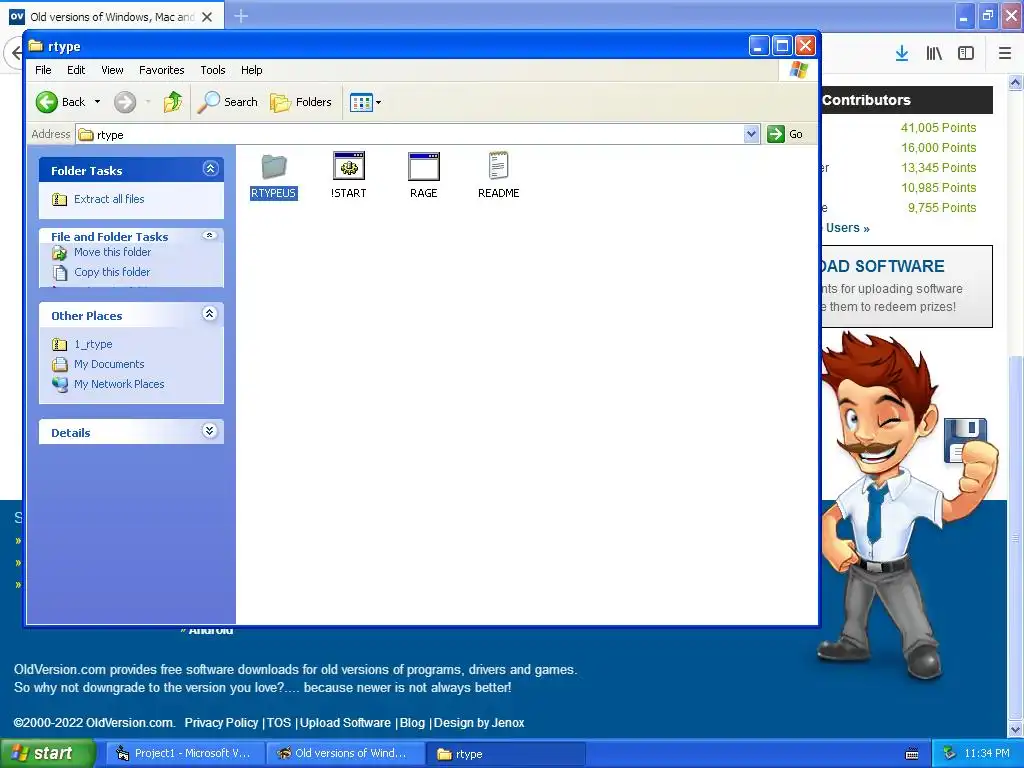Switch to Project1 - Microsoft V... taskbar button
This screenshot has height=768, width=1024.
pos(184,754)
